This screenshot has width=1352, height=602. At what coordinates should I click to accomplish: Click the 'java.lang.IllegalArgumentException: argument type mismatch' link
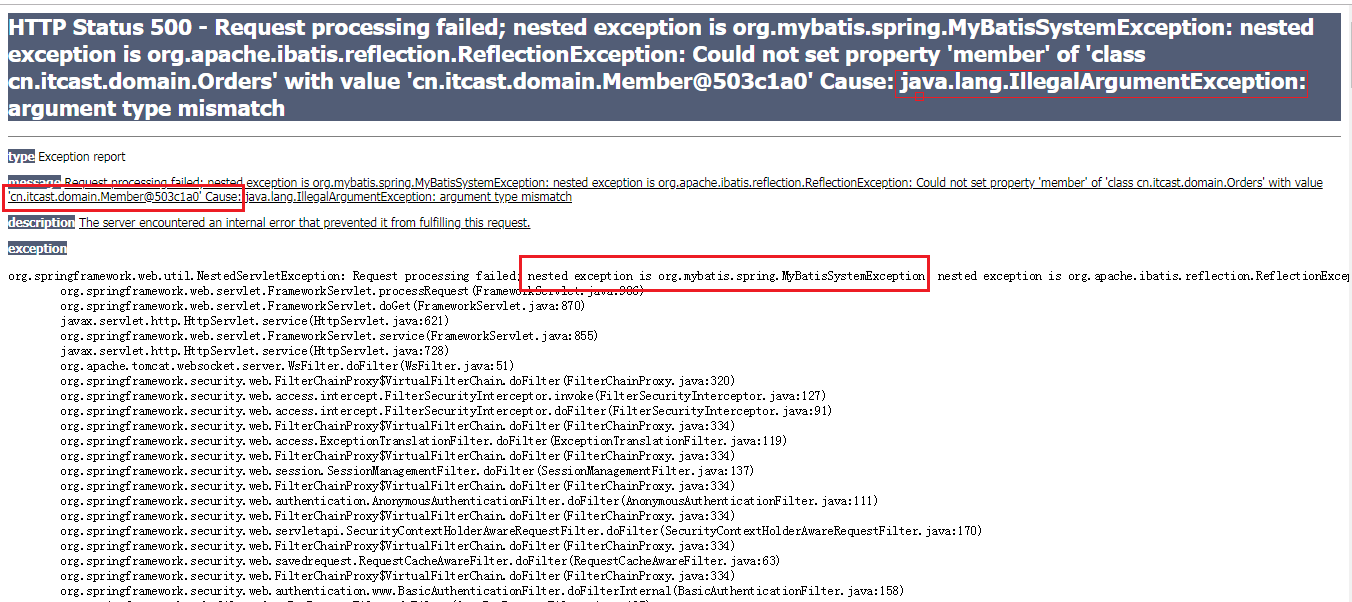point(410,196)
